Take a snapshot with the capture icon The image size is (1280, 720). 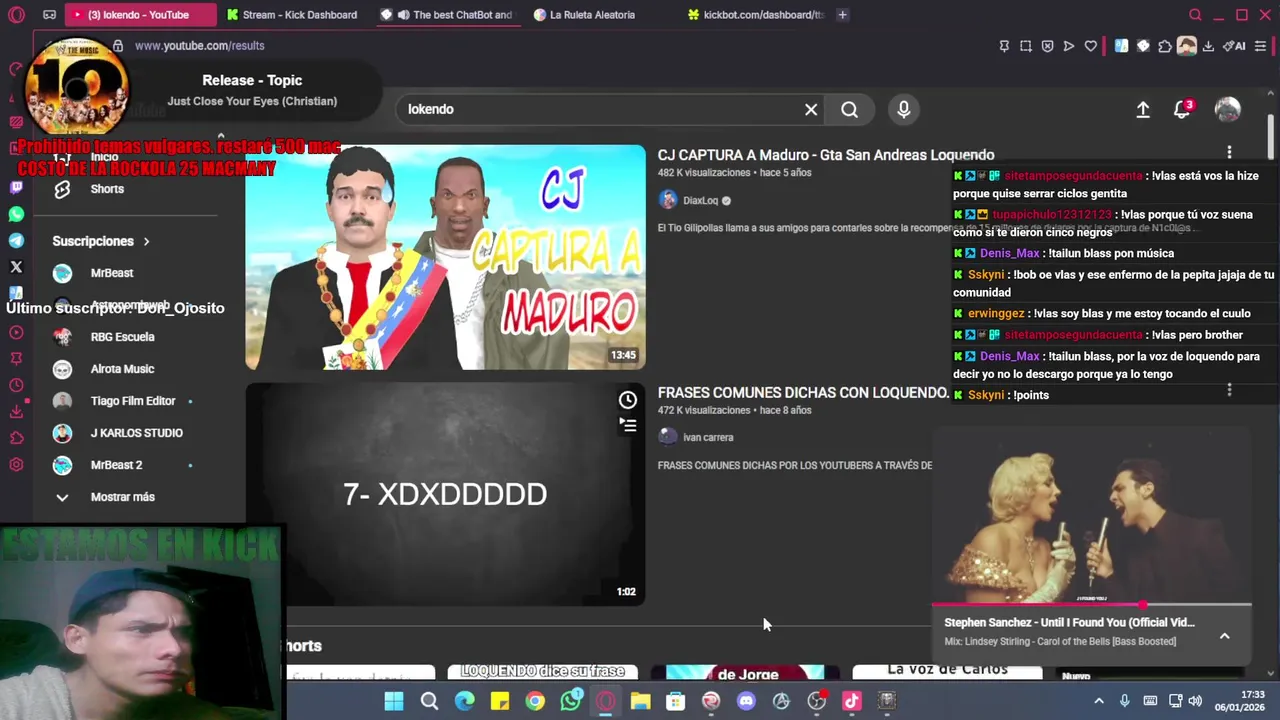point(1026,46)
